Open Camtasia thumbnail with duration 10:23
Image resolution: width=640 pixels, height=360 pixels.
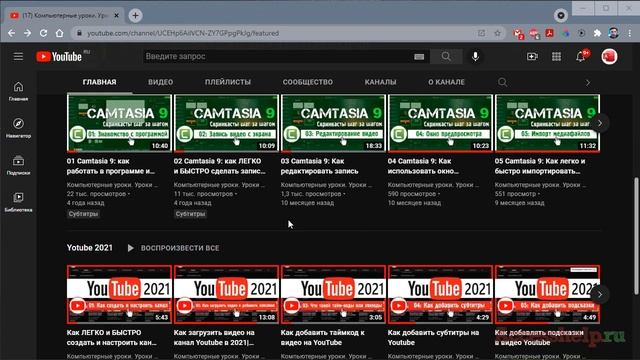point(440,123)
